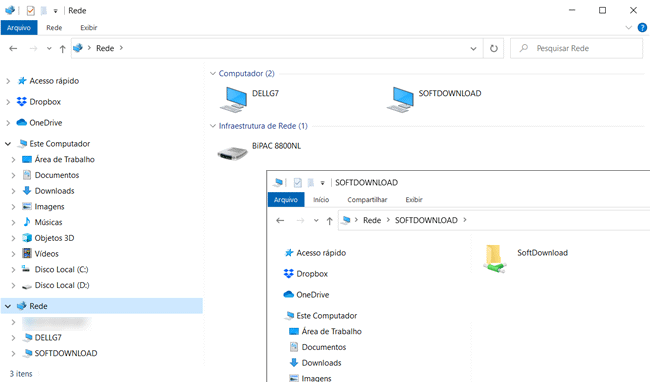650x382 pixels.
Task: Select Documentos in SOFTDOWNLOAD sidebar
Action: coord(323,347)
